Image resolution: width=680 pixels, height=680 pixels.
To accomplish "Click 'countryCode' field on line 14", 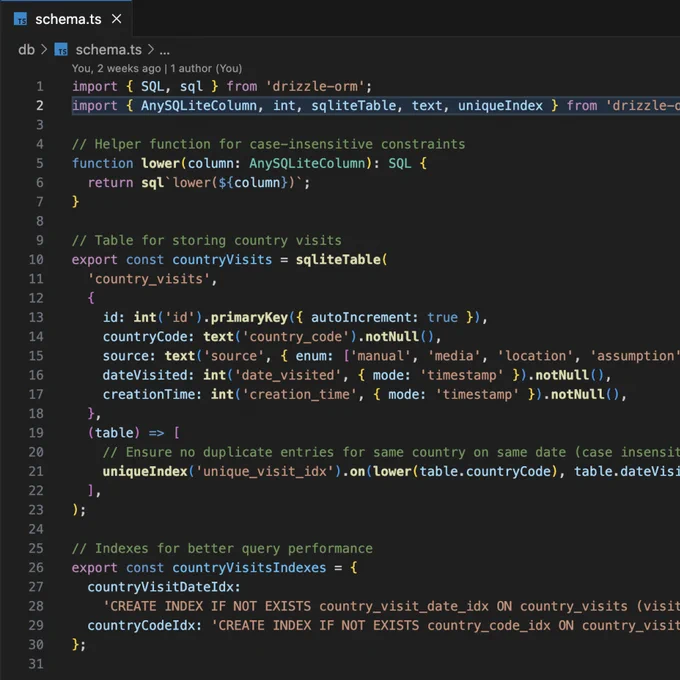I will [x=145, y=337].
